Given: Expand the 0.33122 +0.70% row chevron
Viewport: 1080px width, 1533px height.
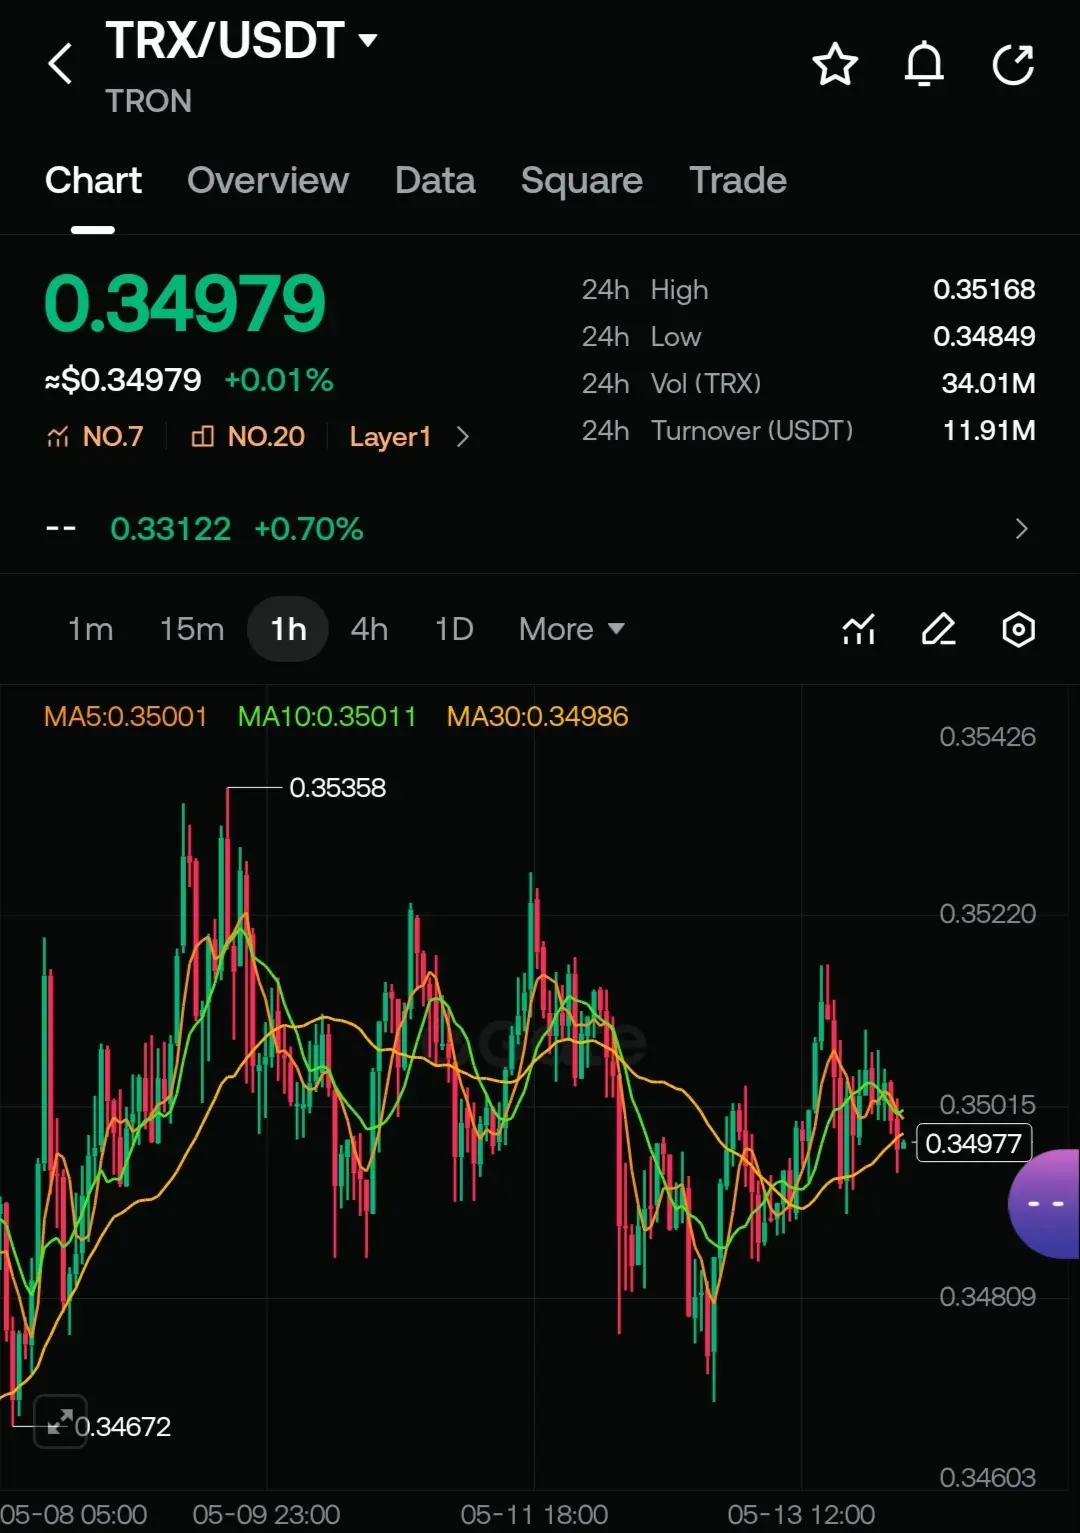Looking at the screenshot, I should 1021,528.
